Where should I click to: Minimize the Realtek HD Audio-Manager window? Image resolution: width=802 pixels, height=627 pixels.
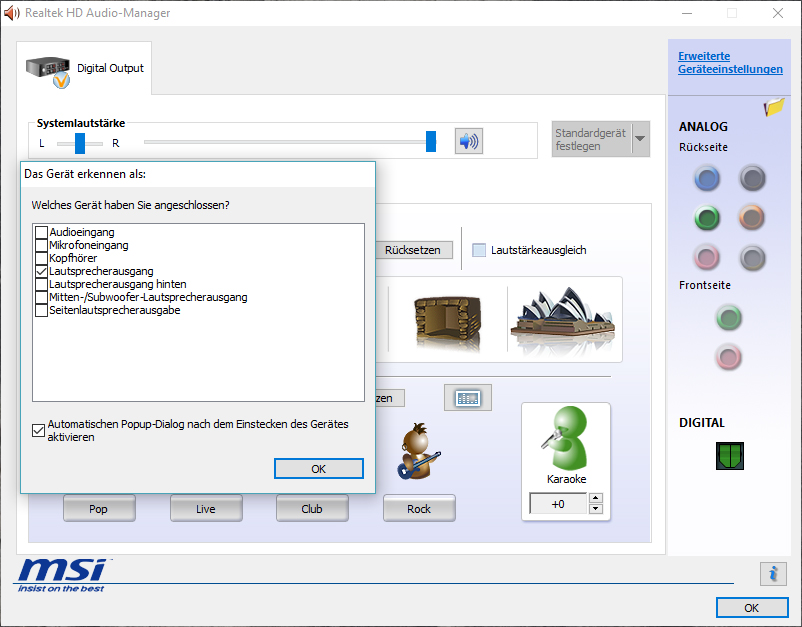coord(687,13)
